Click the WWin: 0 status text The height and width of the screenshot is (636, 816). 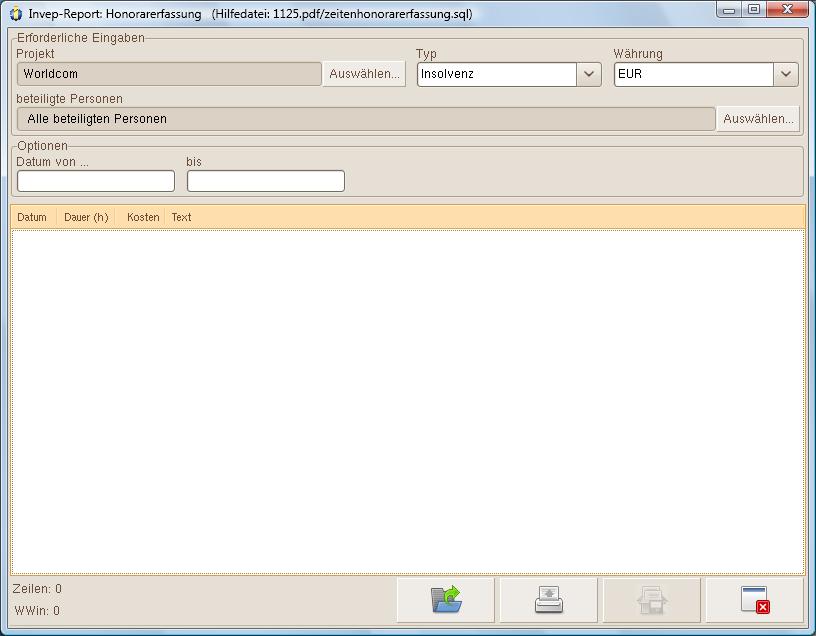click(x=37, y=610)
